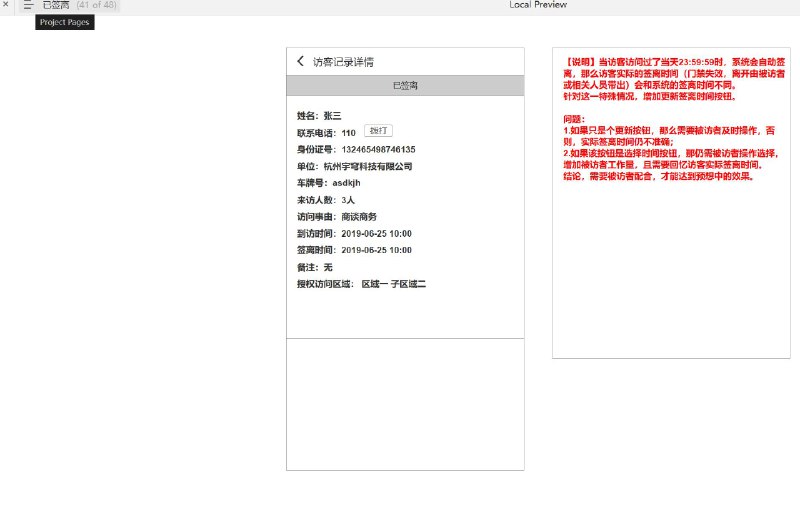The image size is (800, 526).
Task: Click the visit reason 商谈商务
Action: point(359,217)
